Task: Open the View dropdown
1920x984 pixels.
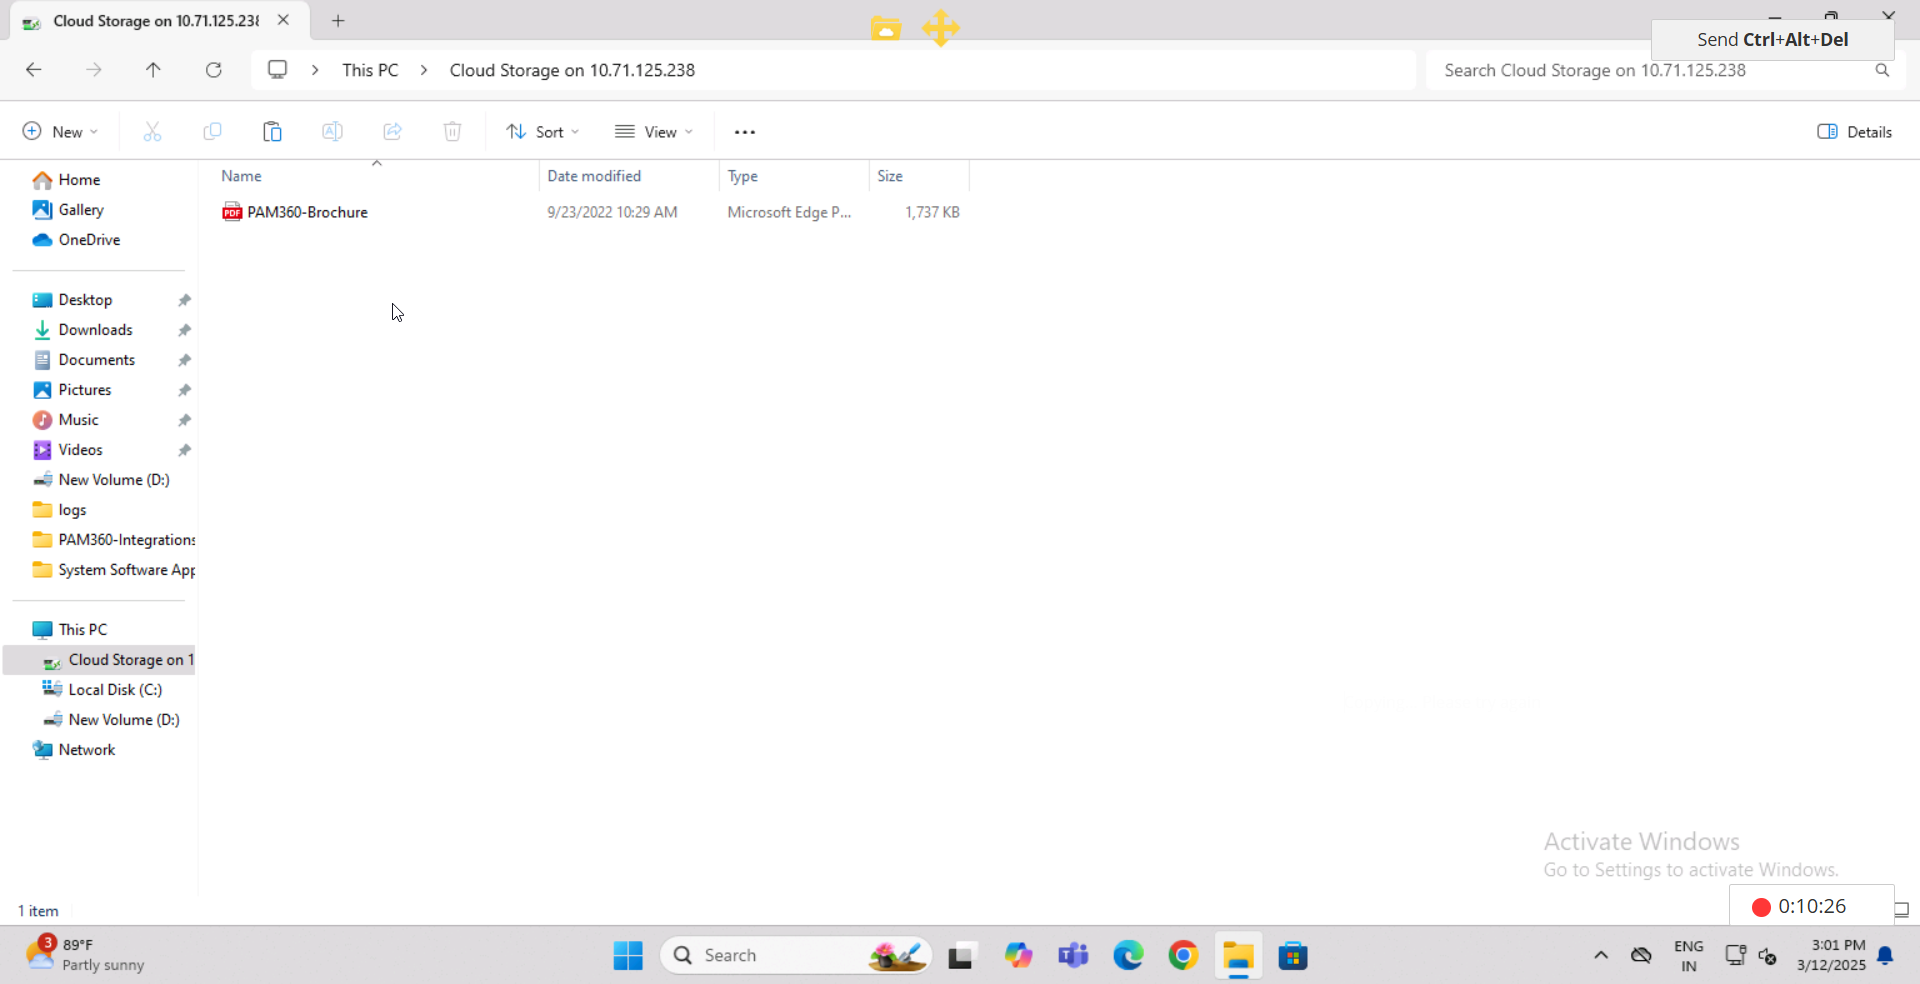Action: point(654,131)
